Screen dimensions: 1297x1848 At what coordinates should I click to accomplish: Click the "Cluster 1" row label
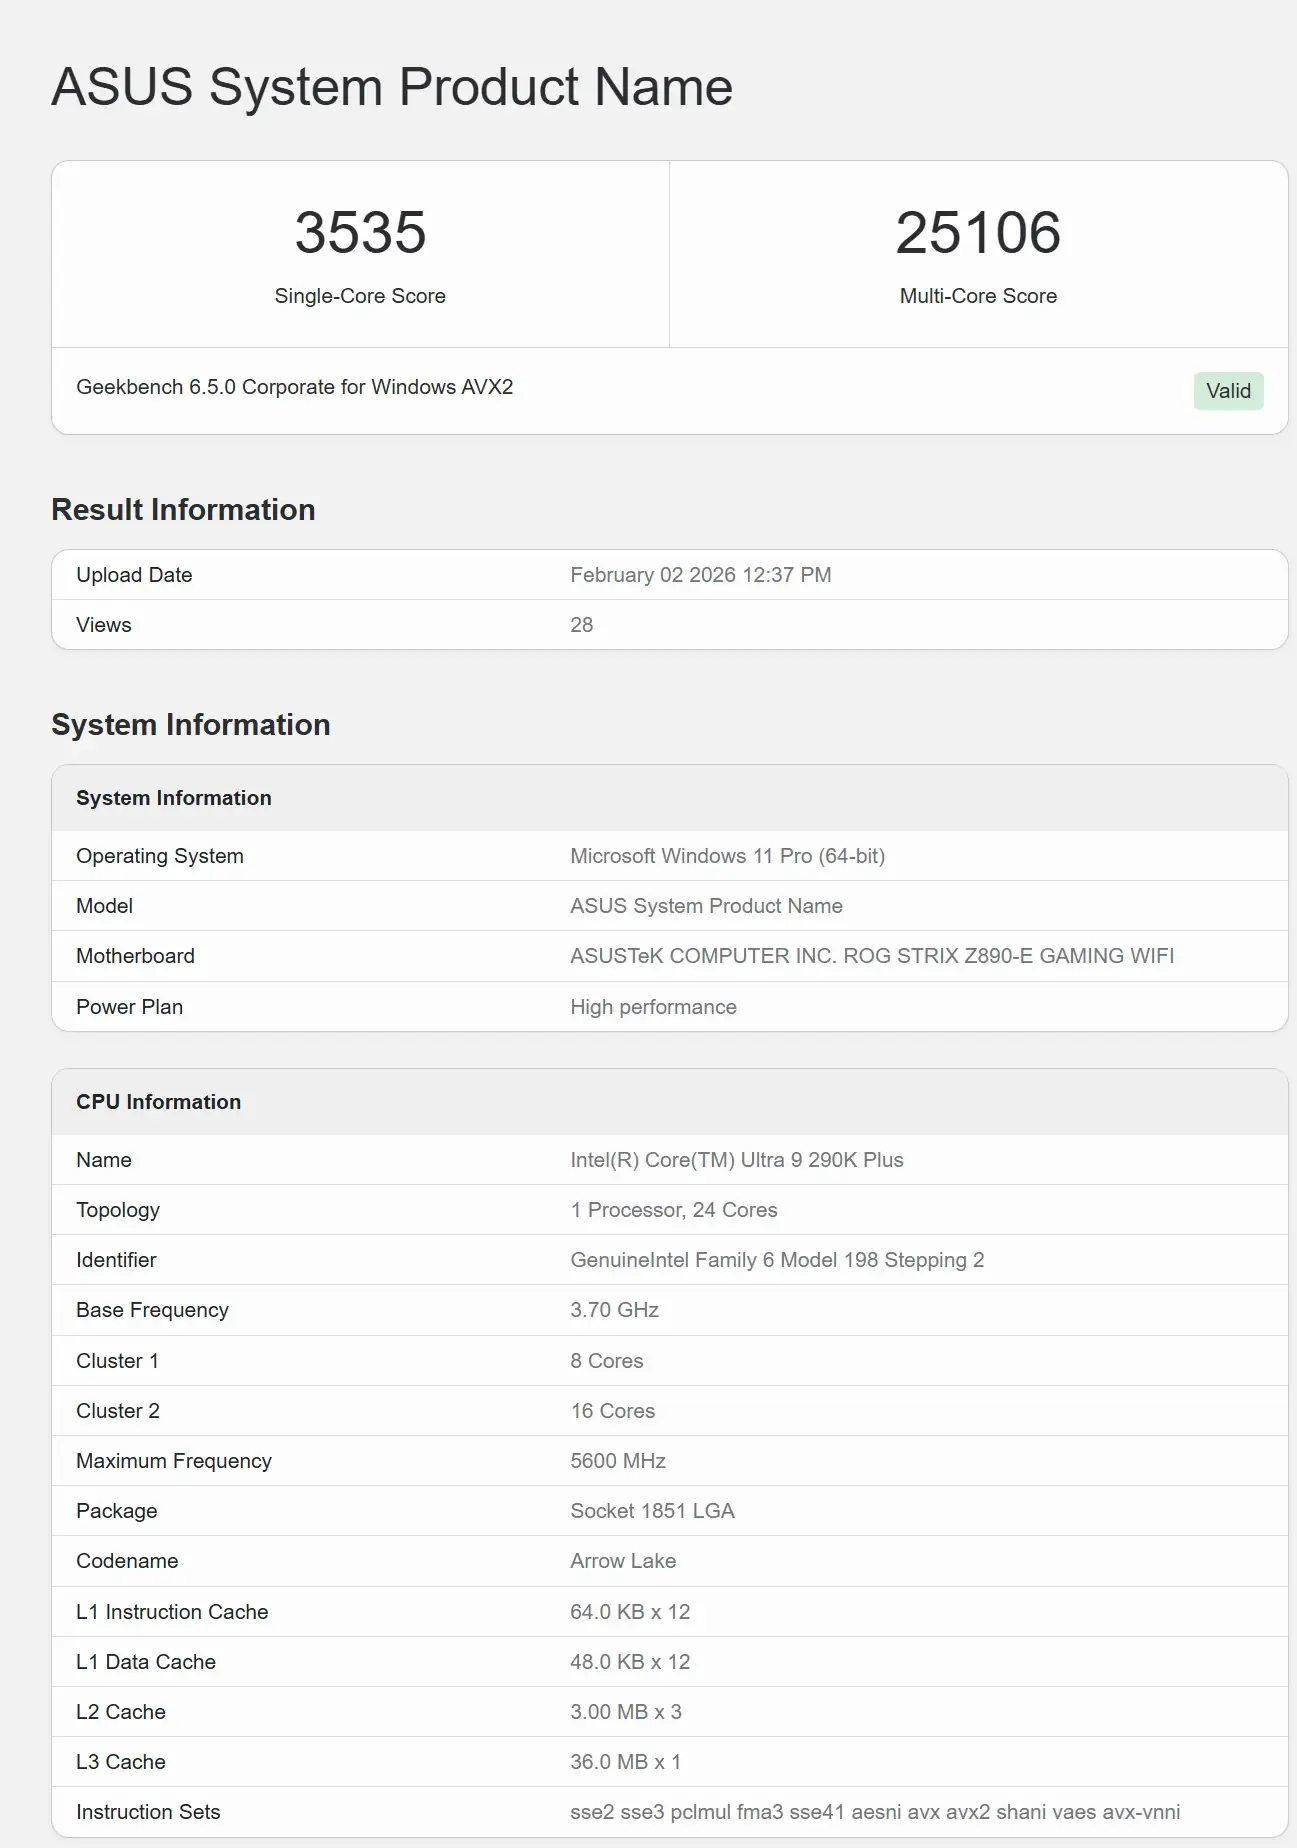pos(117,1361)
